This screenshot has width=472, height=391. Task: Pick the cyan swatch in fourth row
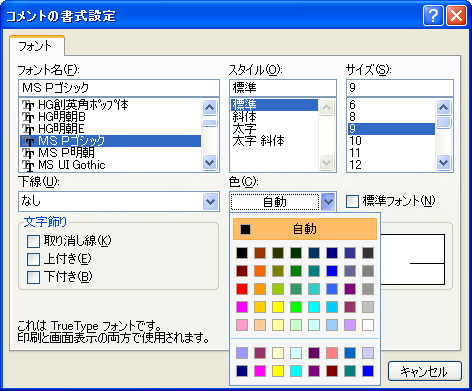click(x=314, y=307)
